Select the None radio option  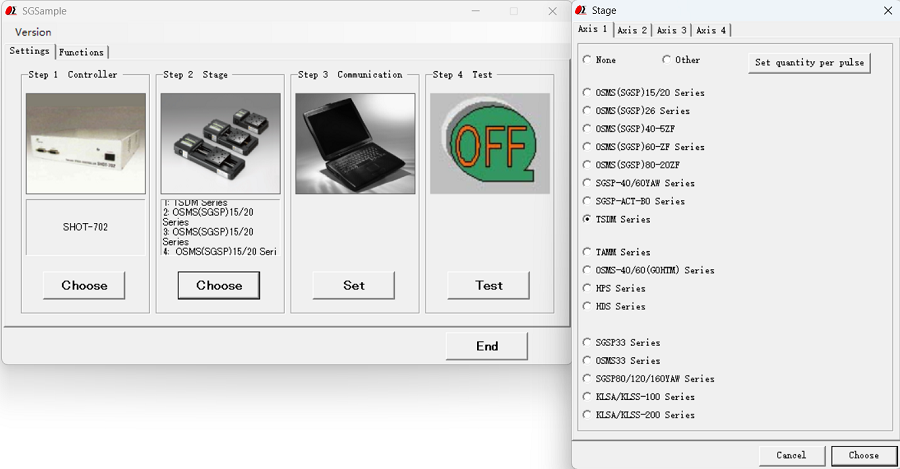pyautogui.click(x=587, y=60)
